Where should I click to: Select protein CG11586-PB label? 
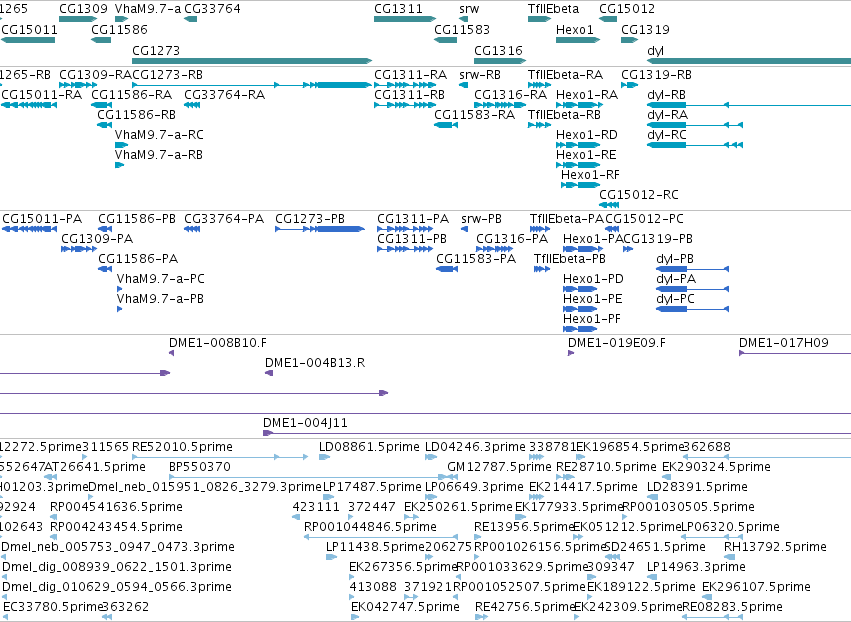(x=137, y=219)
